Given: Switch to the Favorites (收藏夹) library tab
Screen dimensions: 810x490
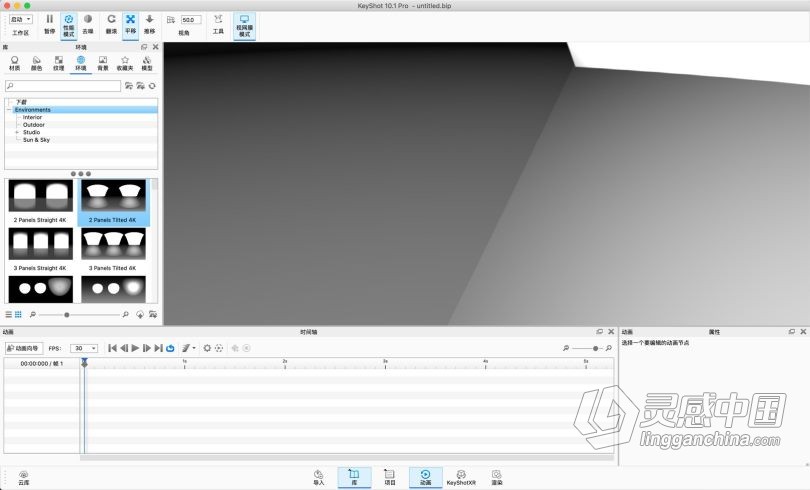Looking at the screenshot, I should tap(124, 64).
